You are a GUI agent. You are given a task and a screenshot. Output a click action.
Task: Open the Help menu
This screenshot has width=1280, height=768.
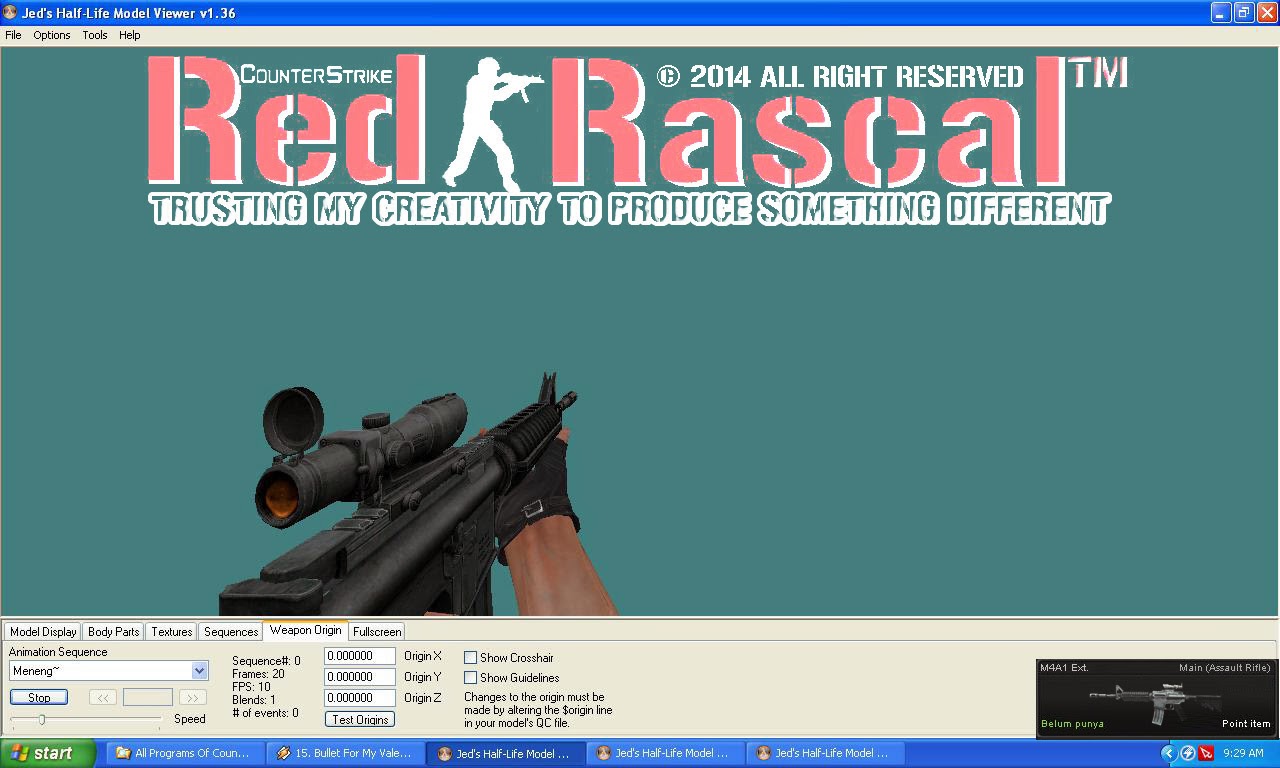[x=130, y=35]
